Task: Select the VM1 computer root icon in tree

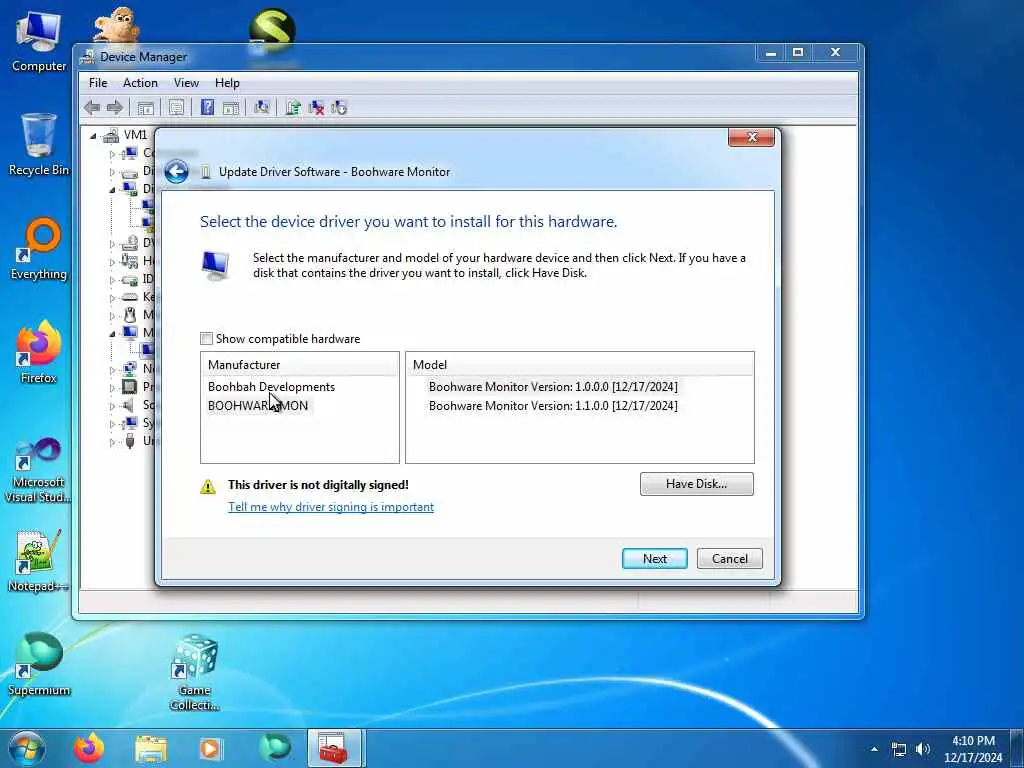Action: [111, 135]
